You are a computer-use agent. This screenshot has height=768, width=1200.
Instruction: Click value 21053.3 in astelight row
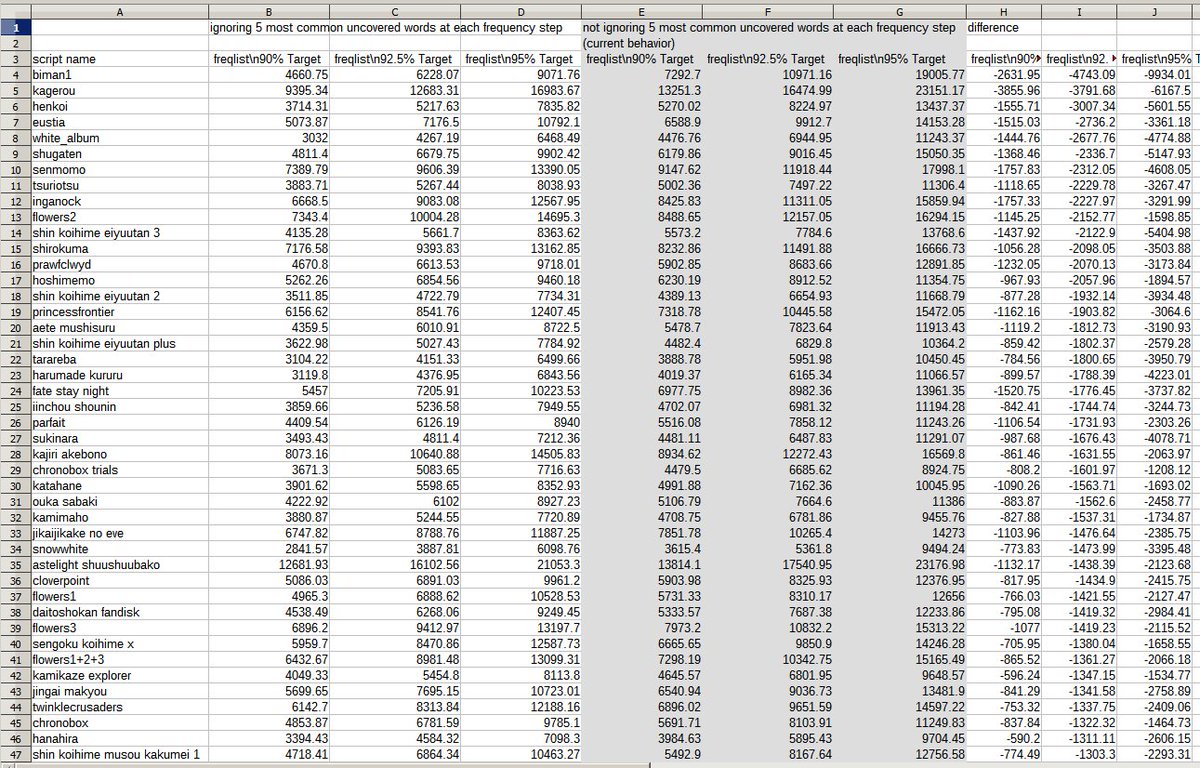pos(521,565)
